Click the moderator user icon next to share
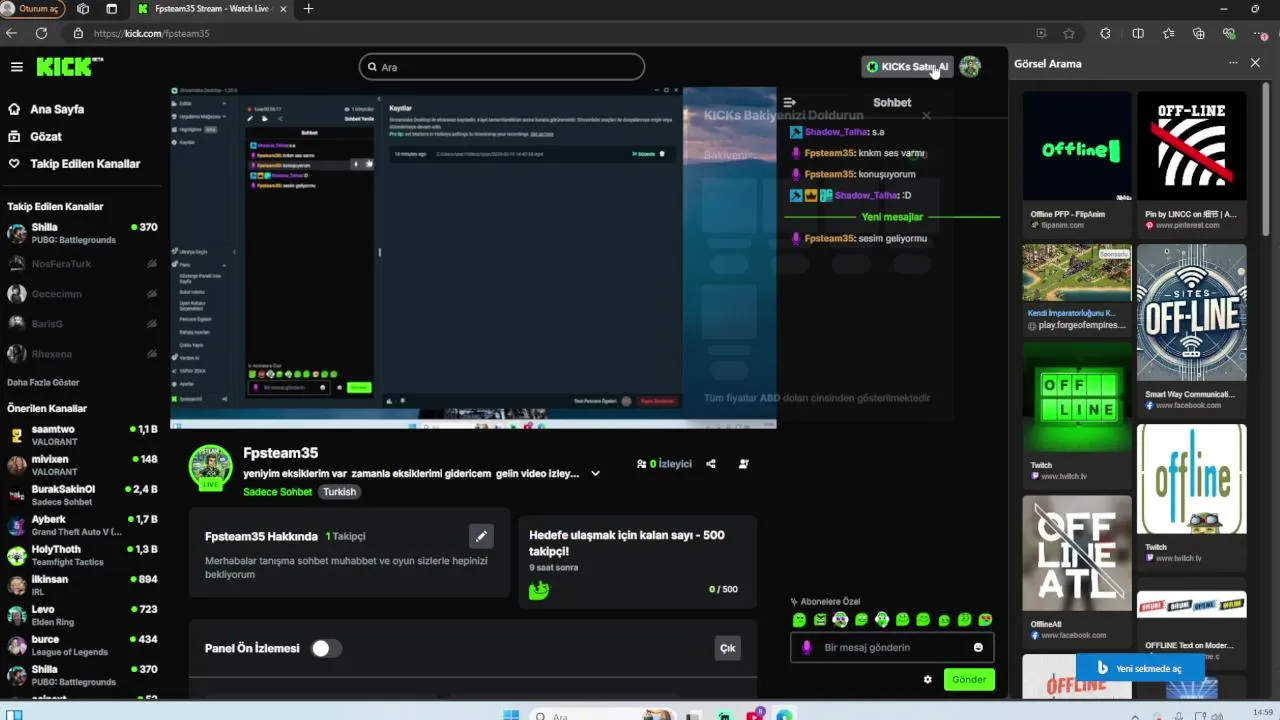This screenshot has height=720, width=1280. [x=743, y=464]
